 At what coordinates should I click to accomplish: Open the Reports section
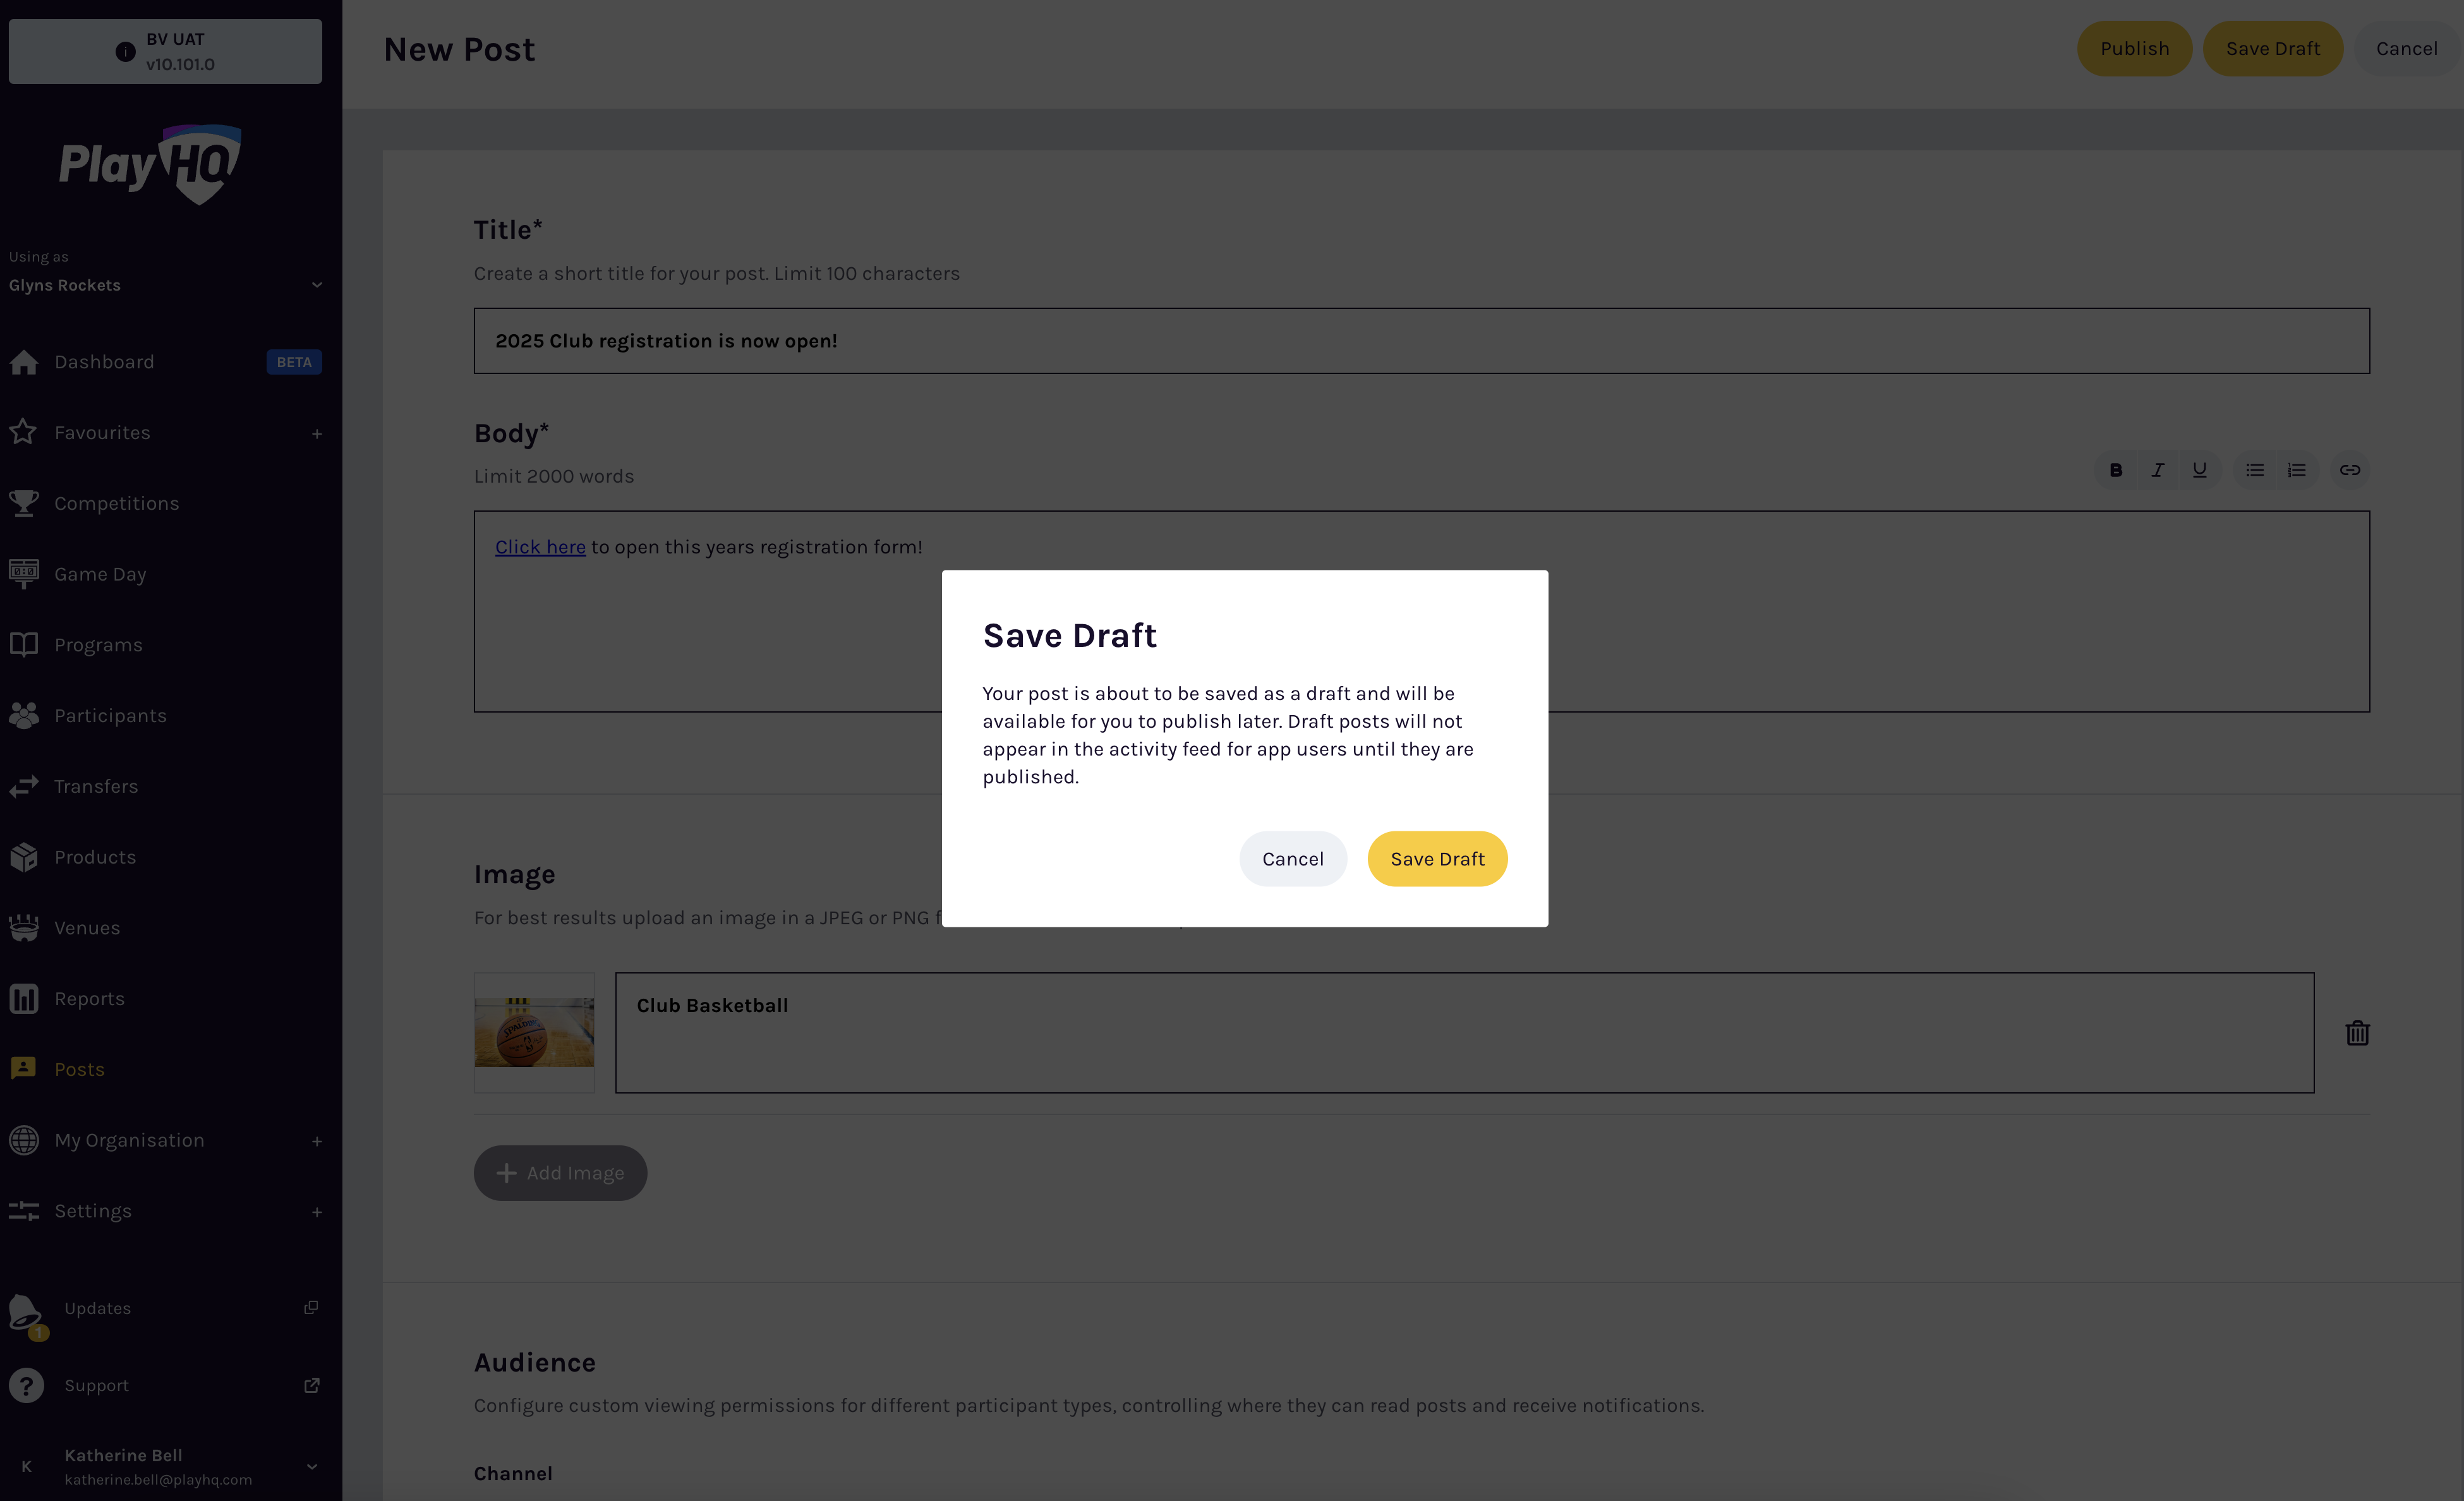(89, 998)
